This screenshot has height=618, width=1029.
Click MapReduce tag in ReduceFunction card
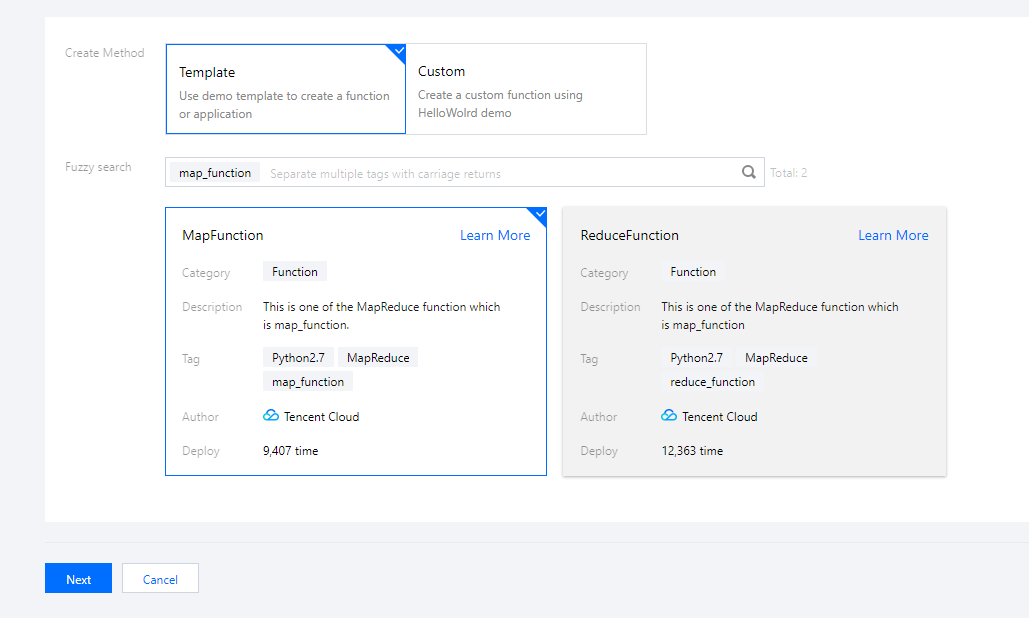(x=776, y=358)
